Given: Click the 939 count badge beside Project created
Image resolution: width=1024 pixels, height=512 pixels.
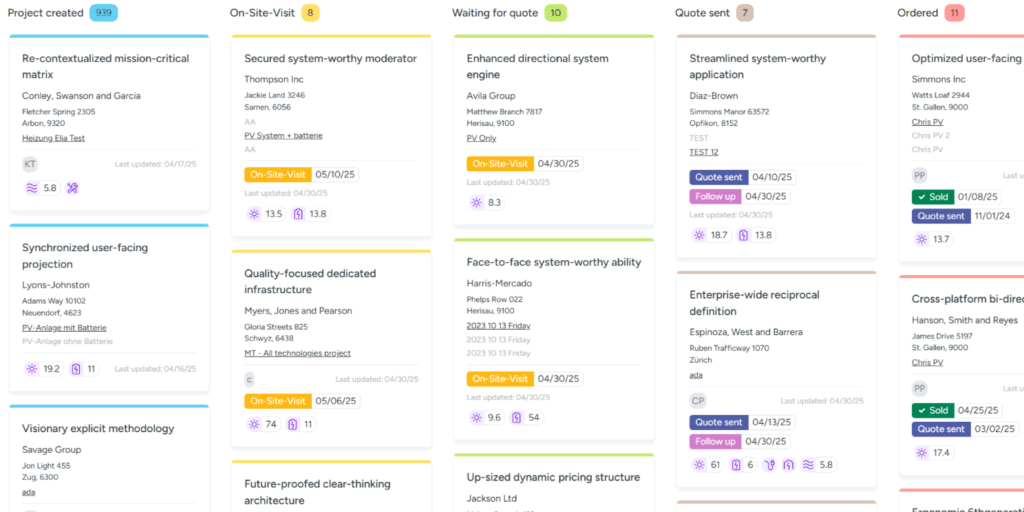Looking at the screenshot, I should 103,13.
